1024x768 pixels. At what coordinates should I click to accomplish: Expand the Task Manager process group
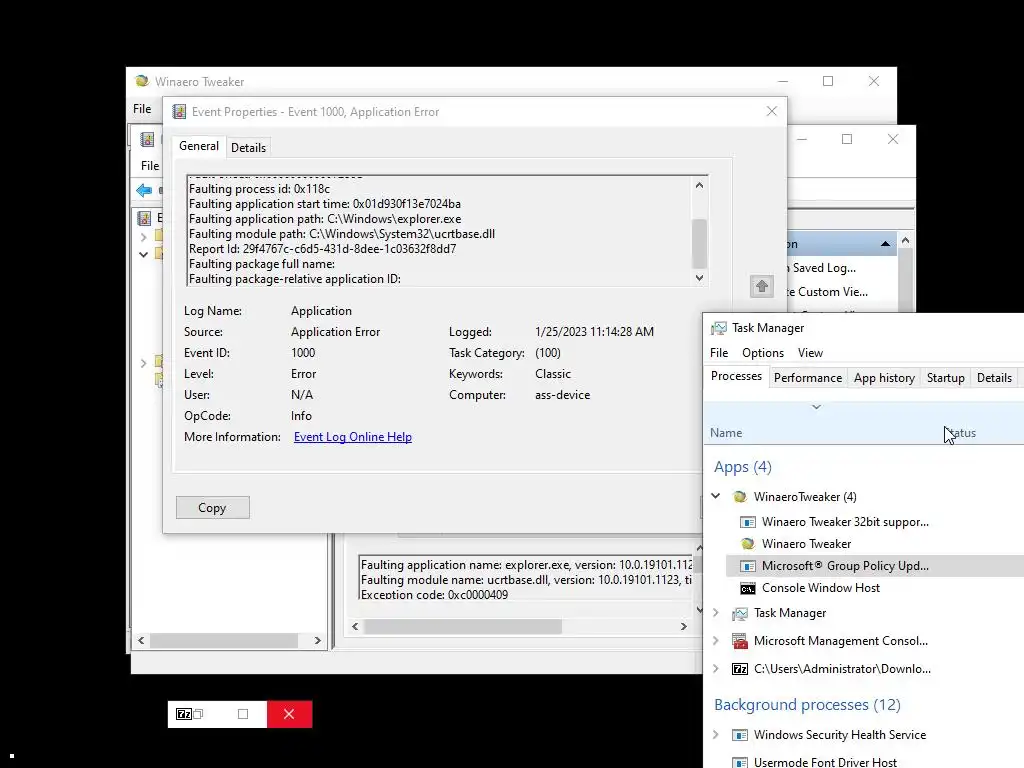tap(716, 613)
